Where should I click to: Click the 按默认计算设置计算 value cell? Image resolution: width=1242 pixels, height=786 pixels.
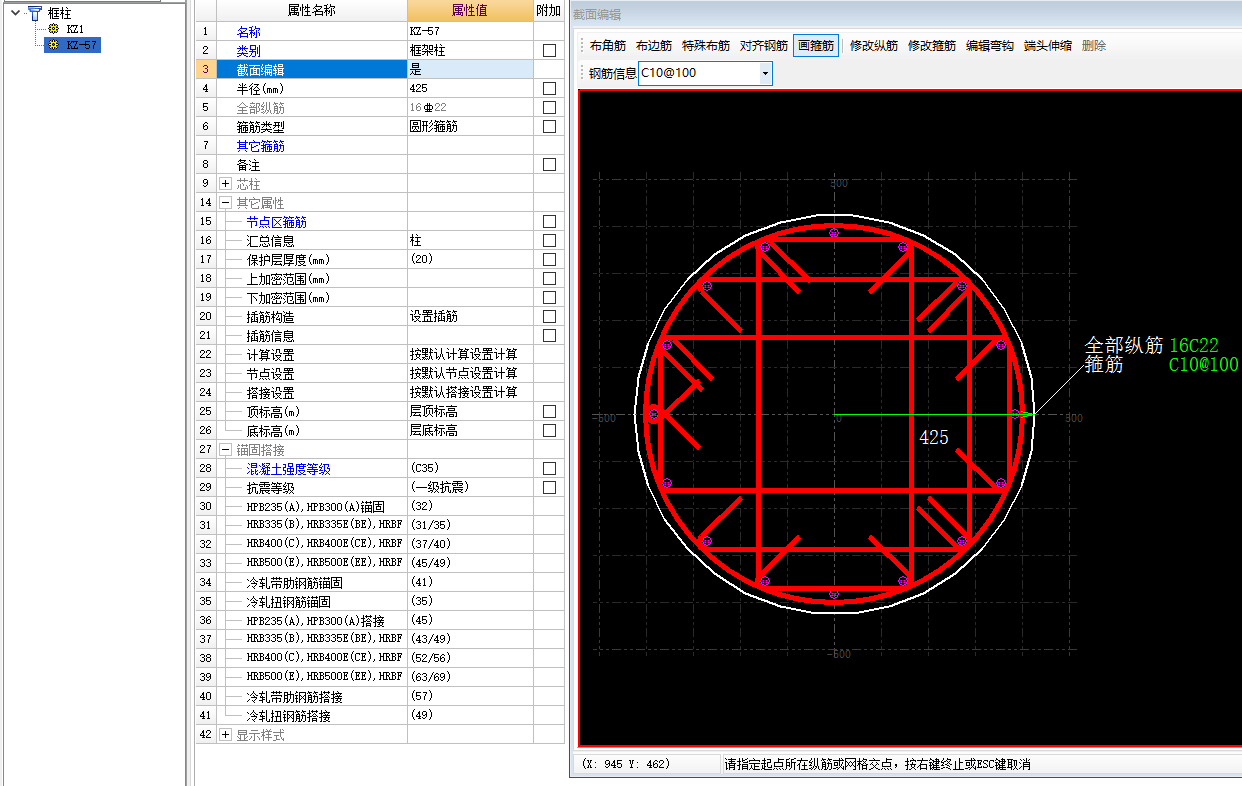[470, 354]
